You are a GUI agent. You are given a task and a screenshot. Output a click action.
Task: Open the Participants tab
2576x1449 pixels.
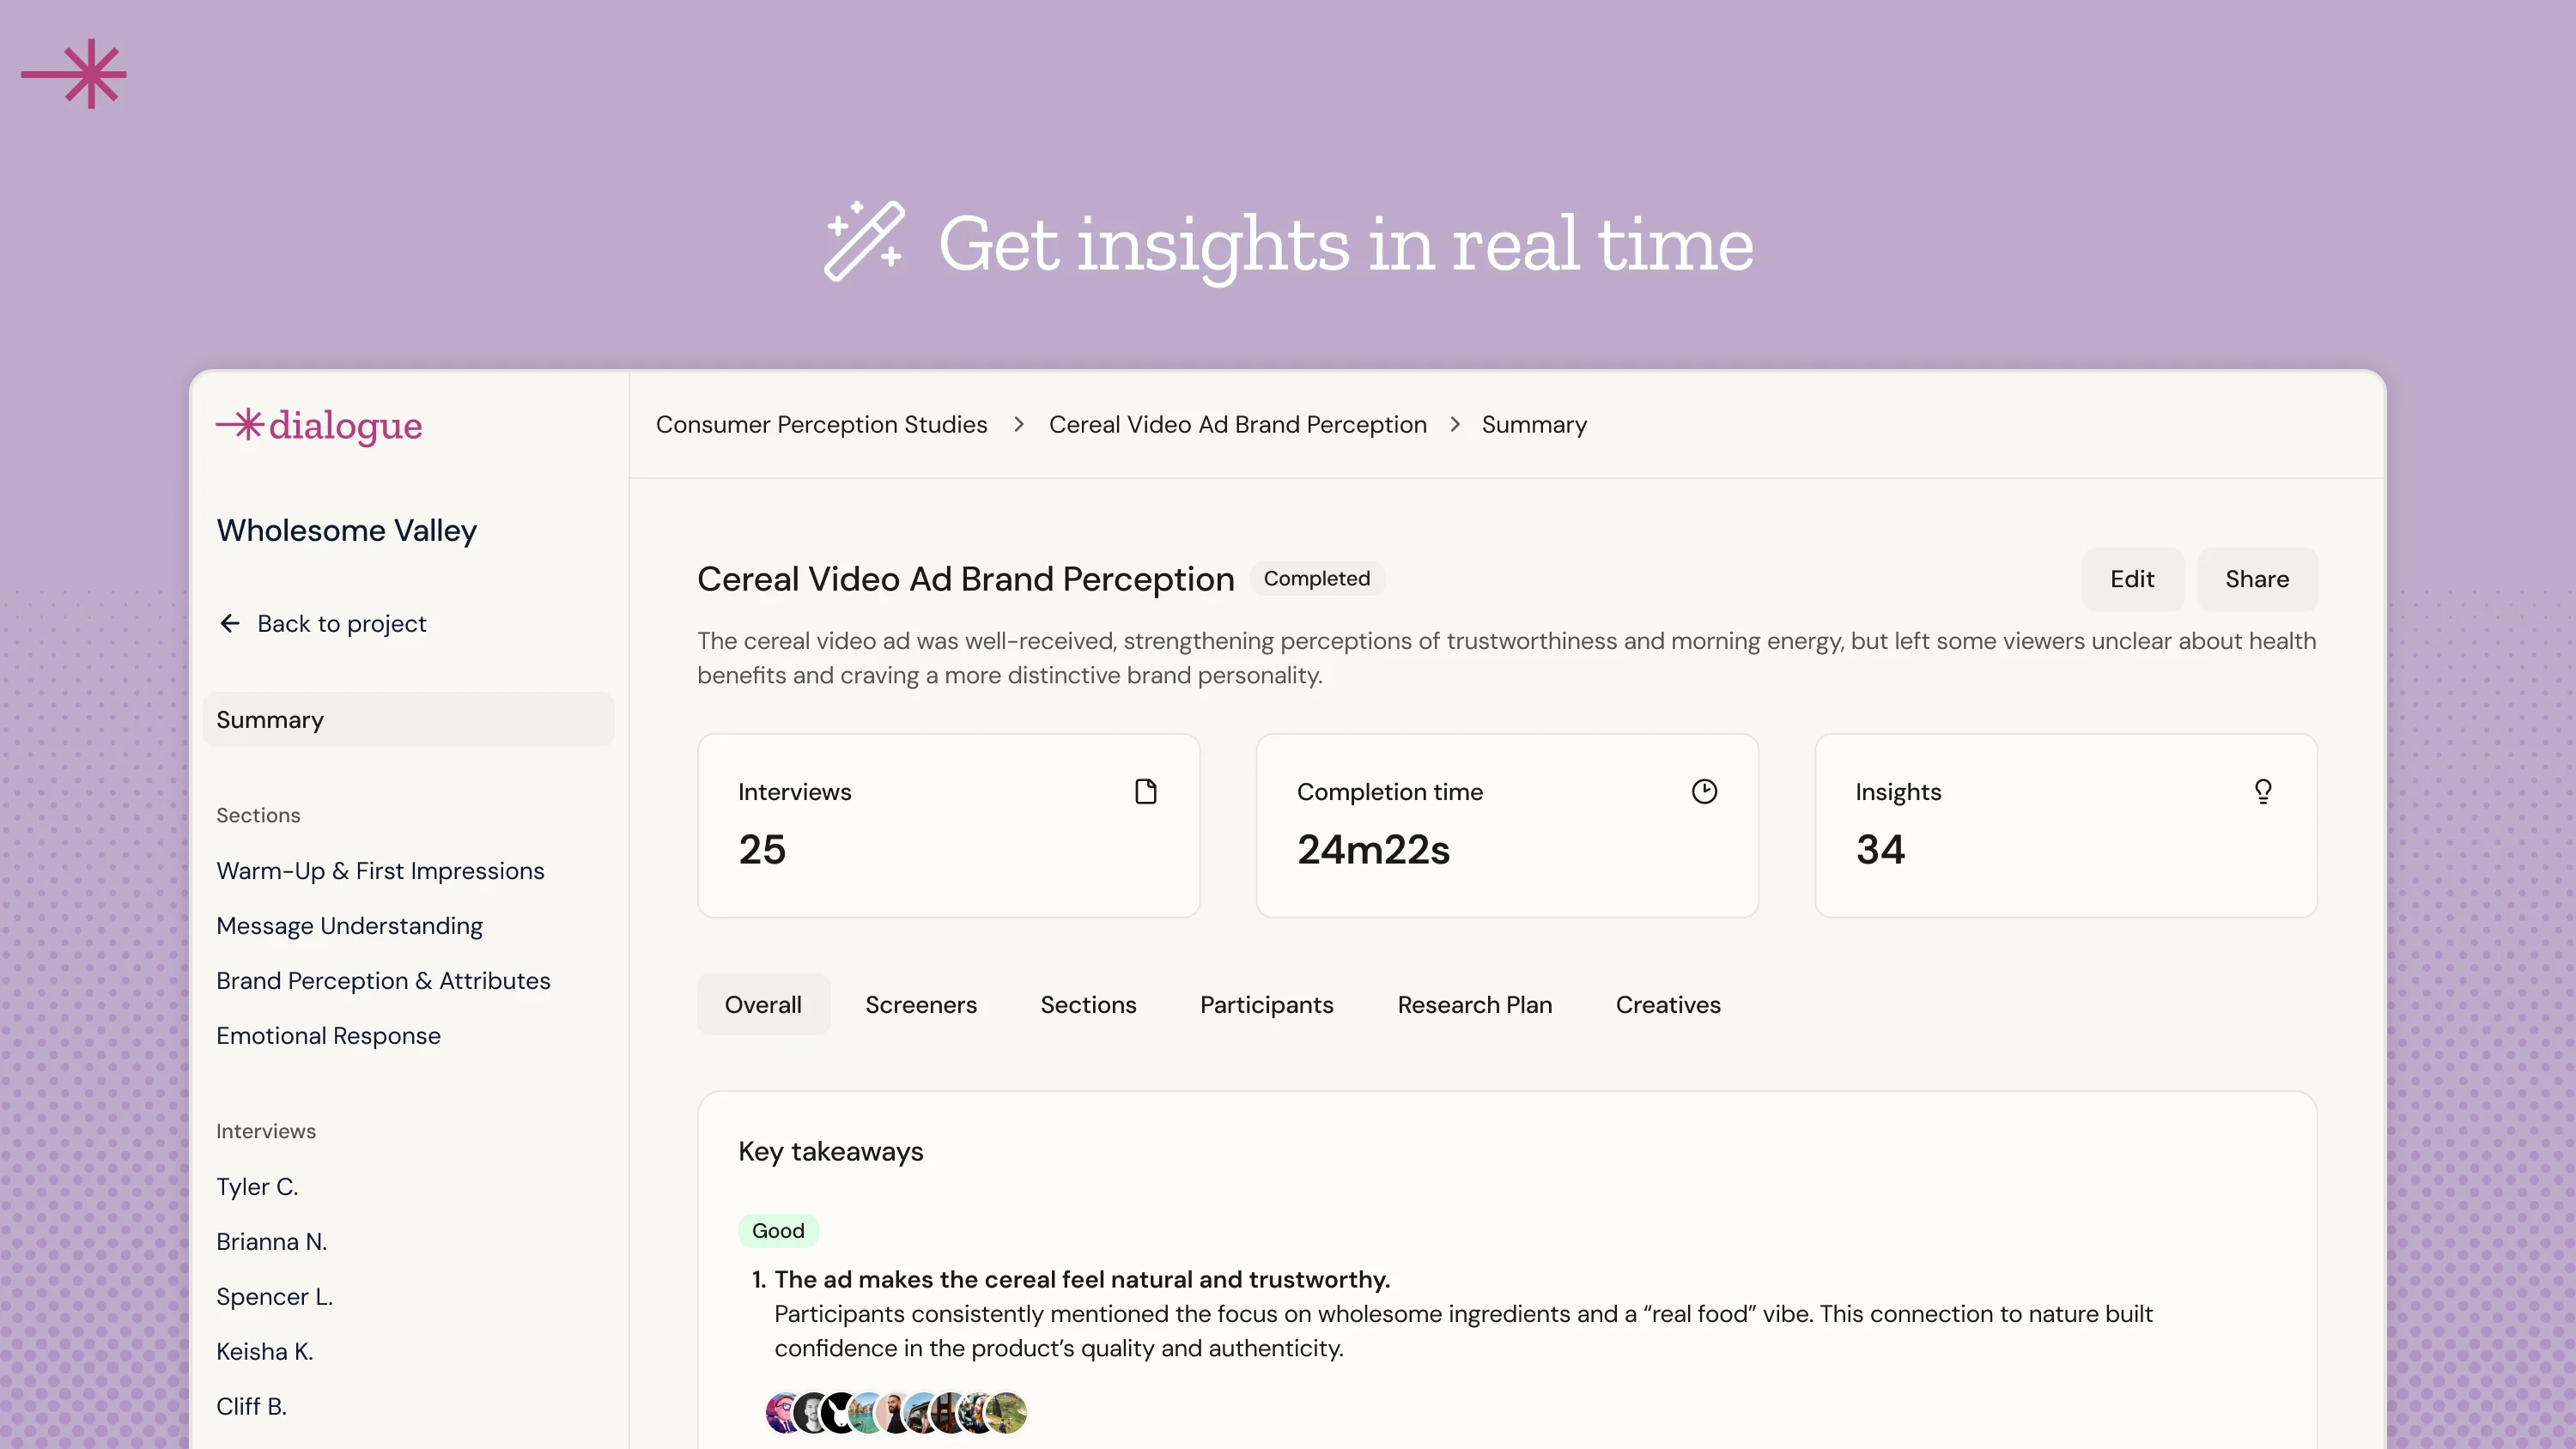click(1266, 1004)
